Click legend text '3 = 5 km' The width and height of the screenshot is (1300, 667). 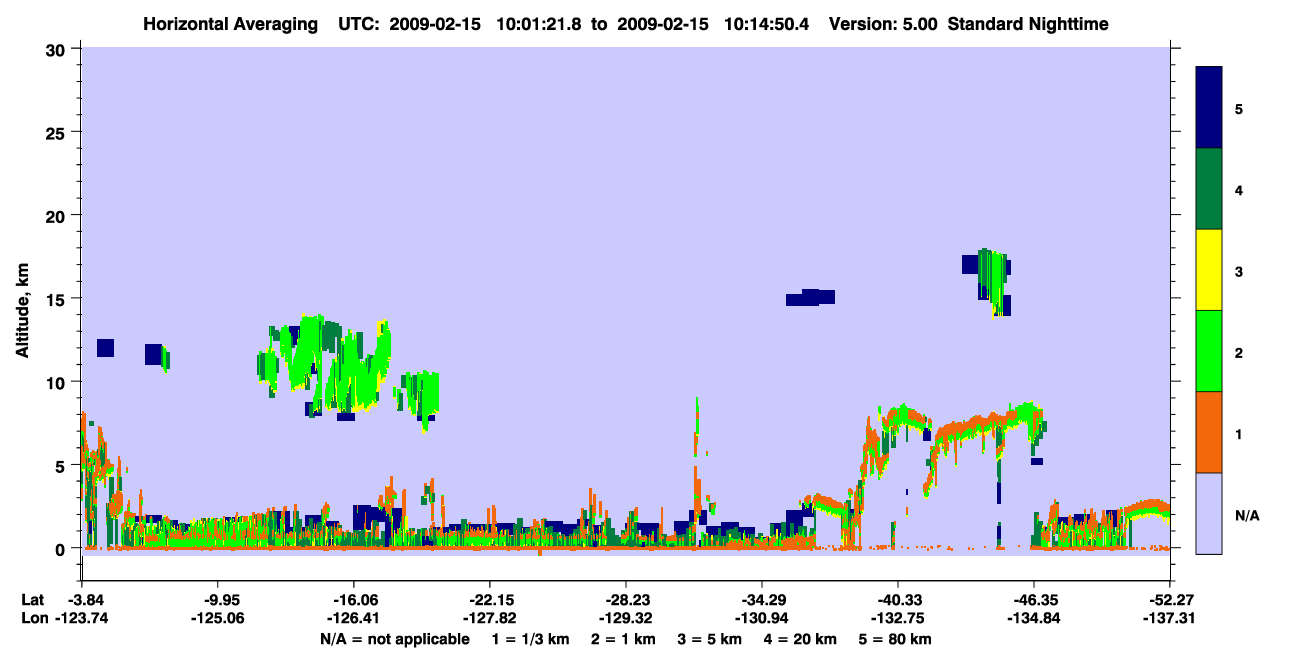coord(709,639)
